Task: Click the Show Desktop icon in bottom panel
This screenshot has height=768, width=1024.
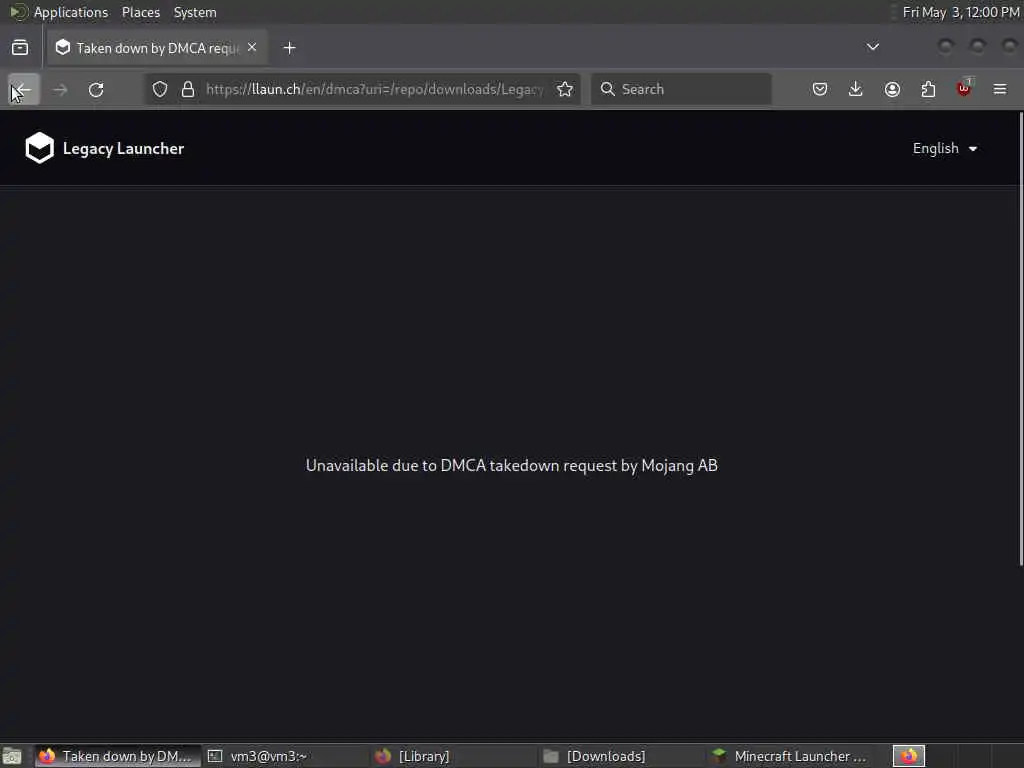Action: pos(12,756)
